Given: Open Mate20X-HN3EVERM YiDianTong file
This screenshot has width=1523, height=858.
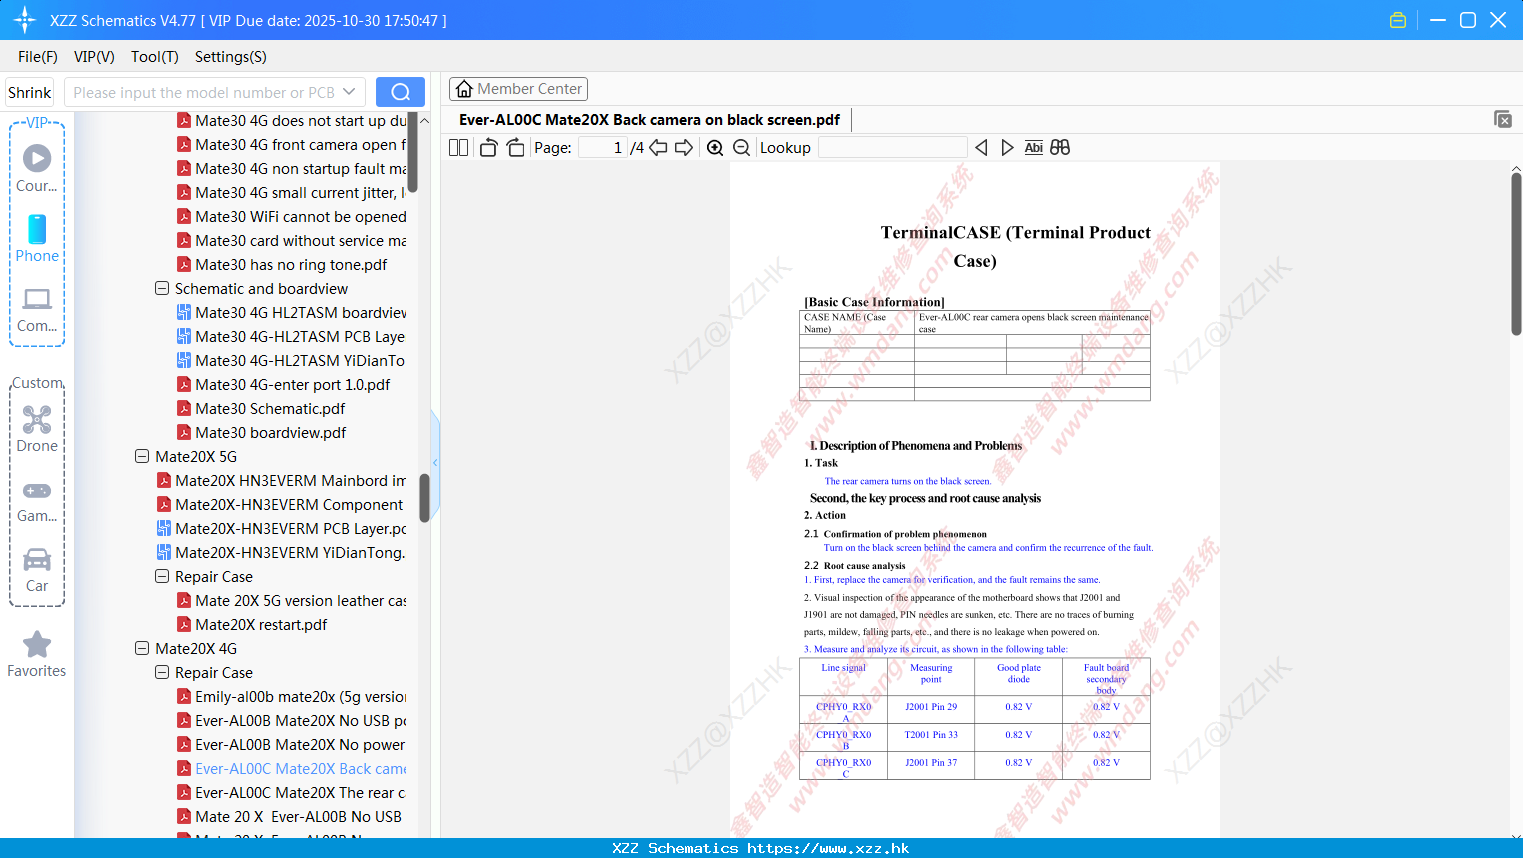Looking at the screenshot, I should click(x=291, y=552).
